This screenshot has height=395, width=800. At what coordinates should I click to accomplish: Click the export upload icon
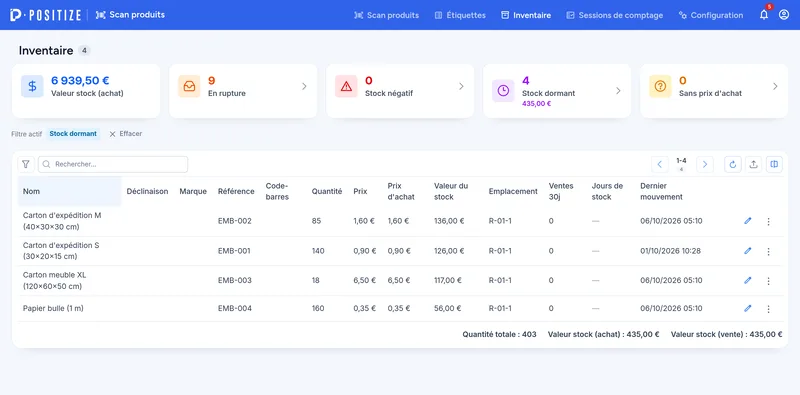(753, 164)
